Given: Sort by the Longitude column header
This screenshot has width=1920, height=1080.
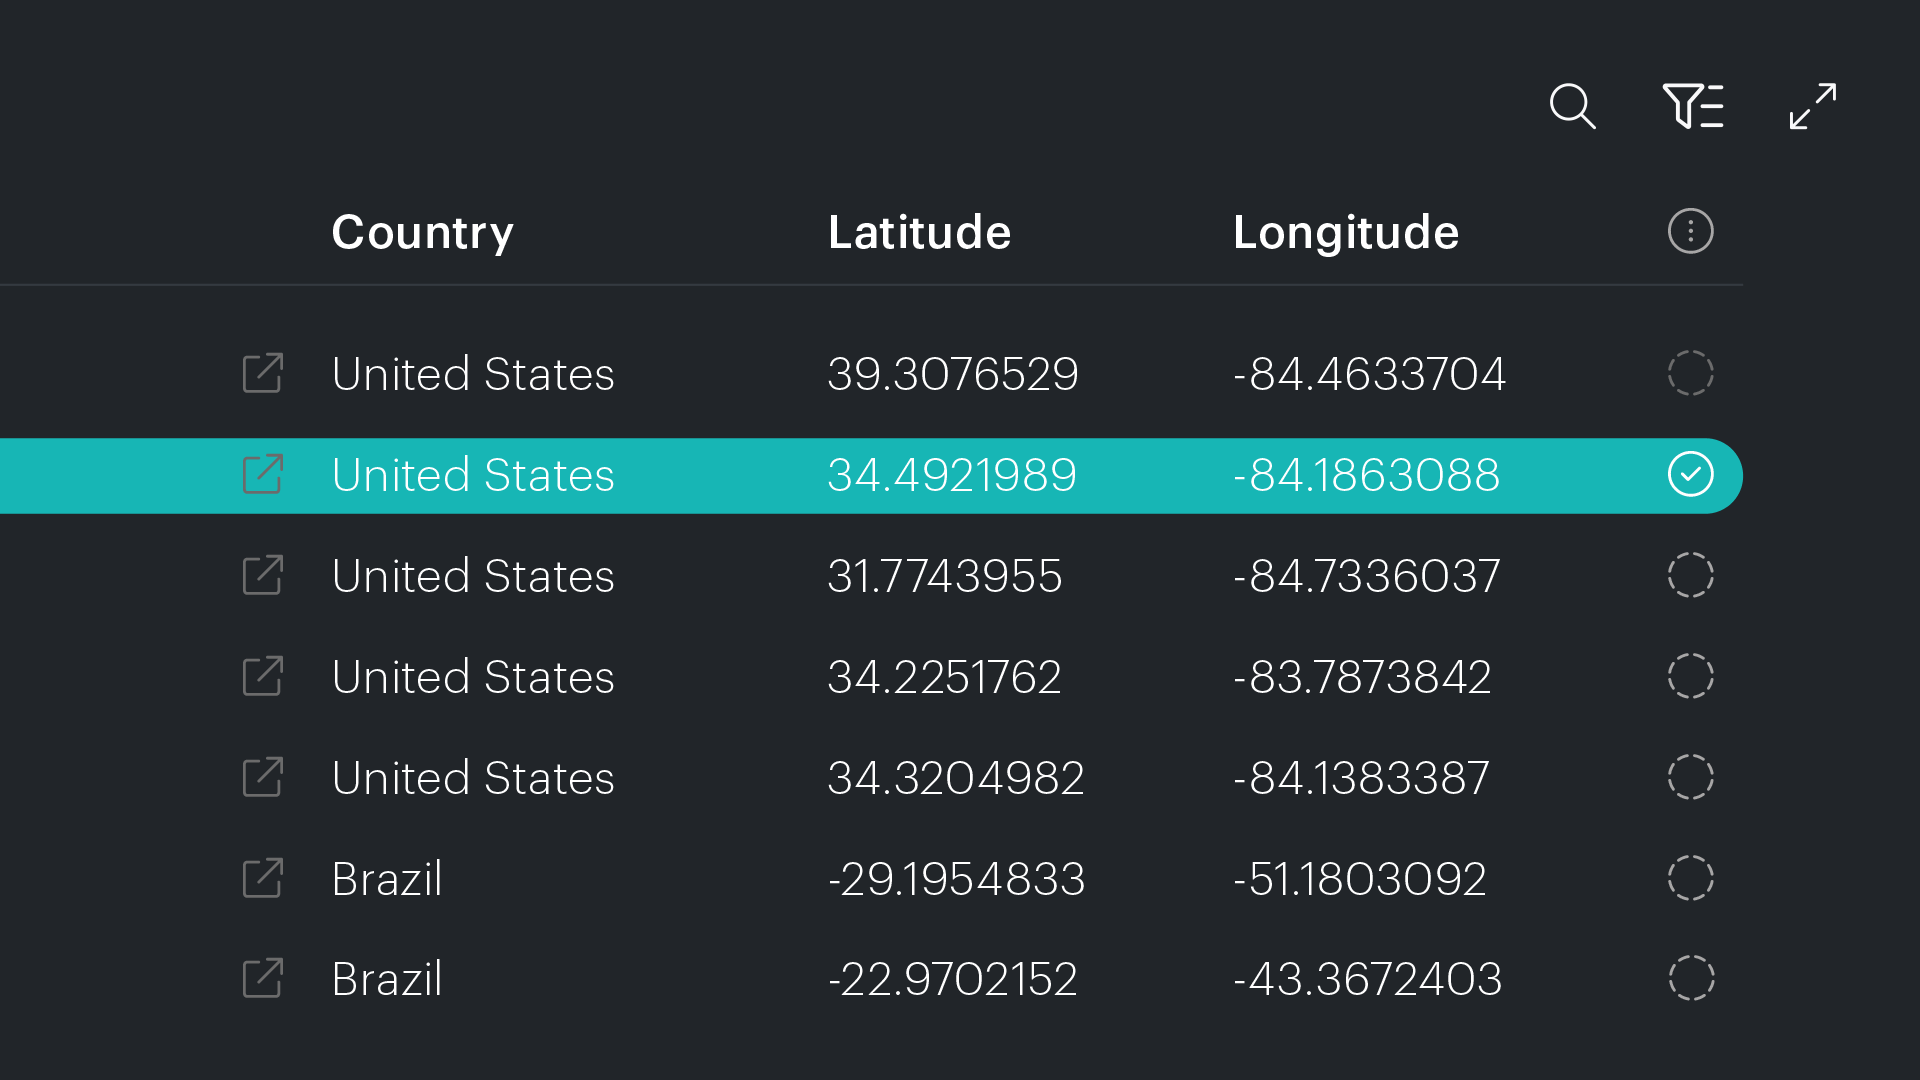Looking at the screenshot, I should (1345, 234).
